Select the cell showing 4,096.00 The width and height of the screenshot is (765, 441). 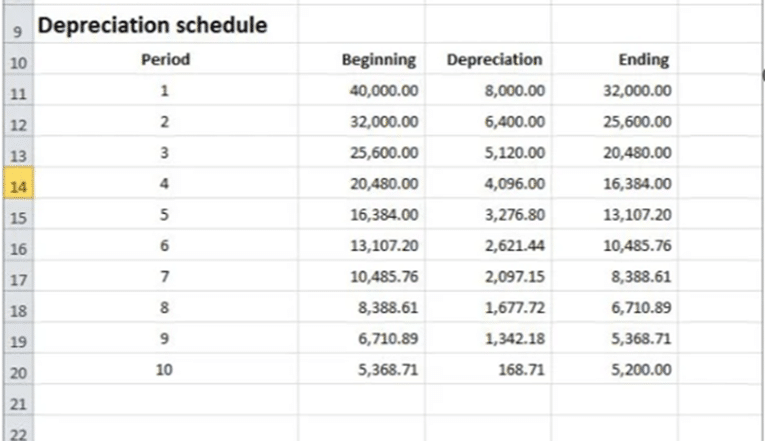click(x=510, y=184)
